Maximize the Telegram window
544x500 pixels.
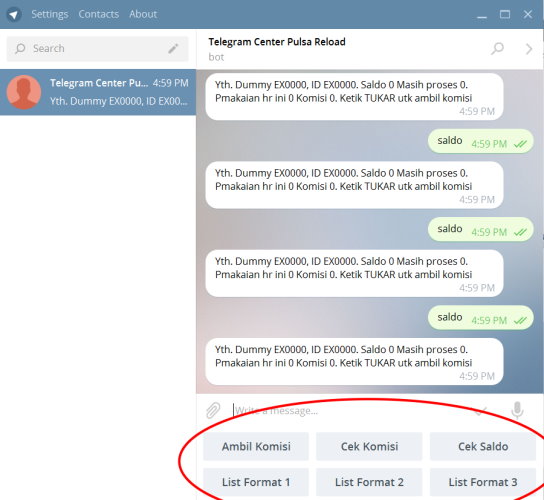[504, 15]
